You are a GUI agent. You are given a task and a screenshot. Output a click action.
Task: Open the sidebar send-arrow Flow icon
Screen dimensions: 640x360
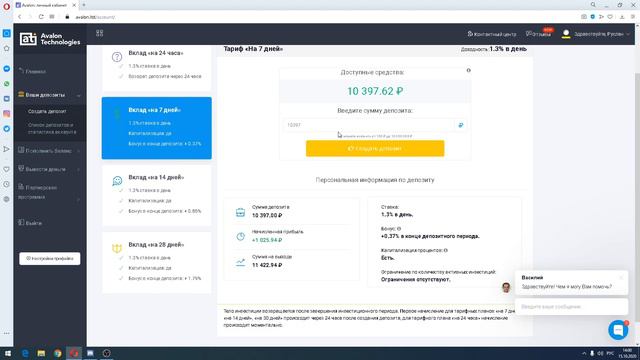(7, 149)
